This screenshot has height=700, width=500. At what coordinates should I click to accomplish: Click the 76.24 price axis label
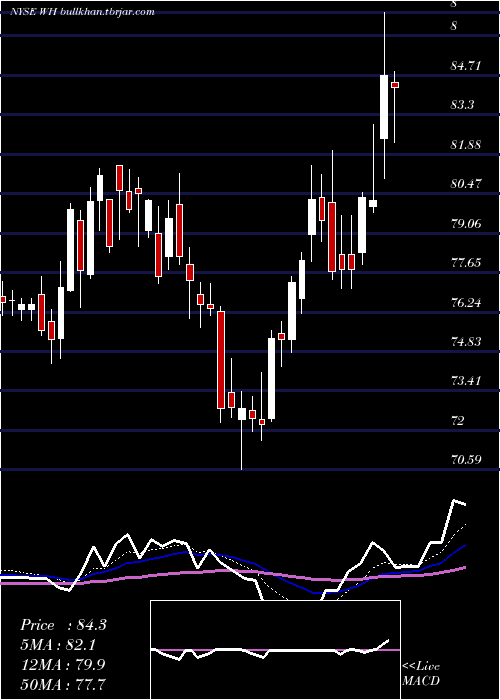coord(466,302)
